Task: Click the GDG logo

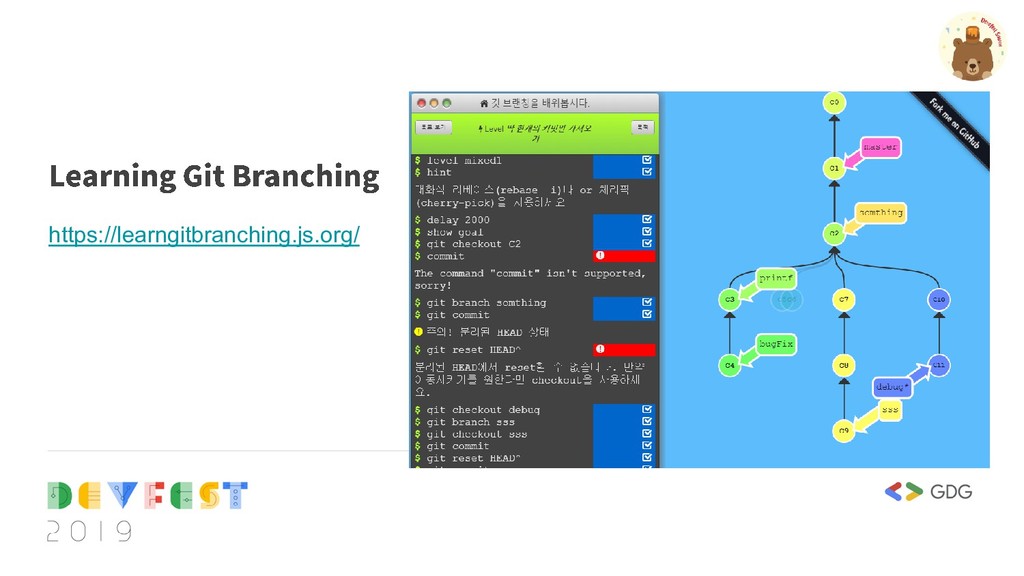Action: pyautogui.click(x=928, y=492)
